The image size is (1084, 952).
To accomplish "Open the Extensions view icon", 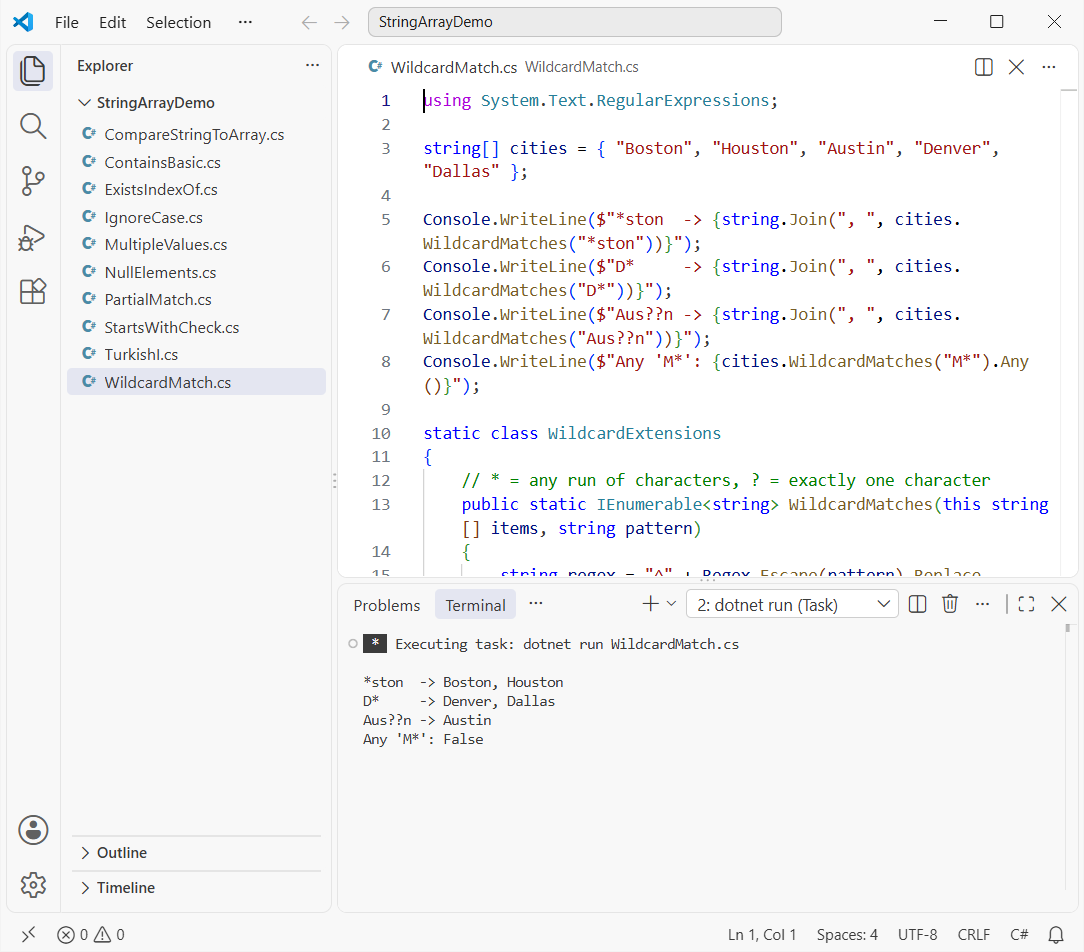I will coord(32,292).
